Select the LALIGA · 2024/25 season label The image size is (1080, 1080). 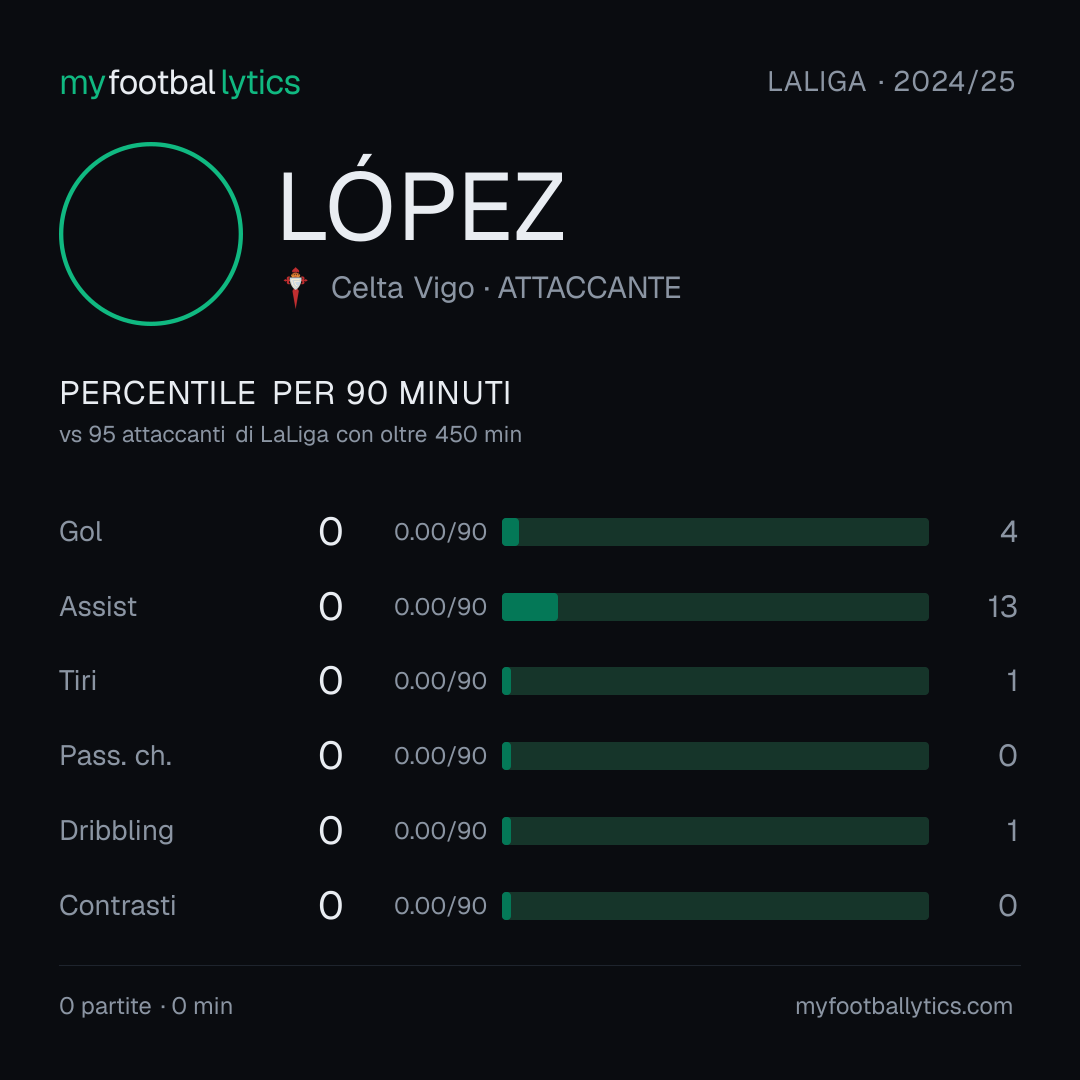click(x=891, y=82)
